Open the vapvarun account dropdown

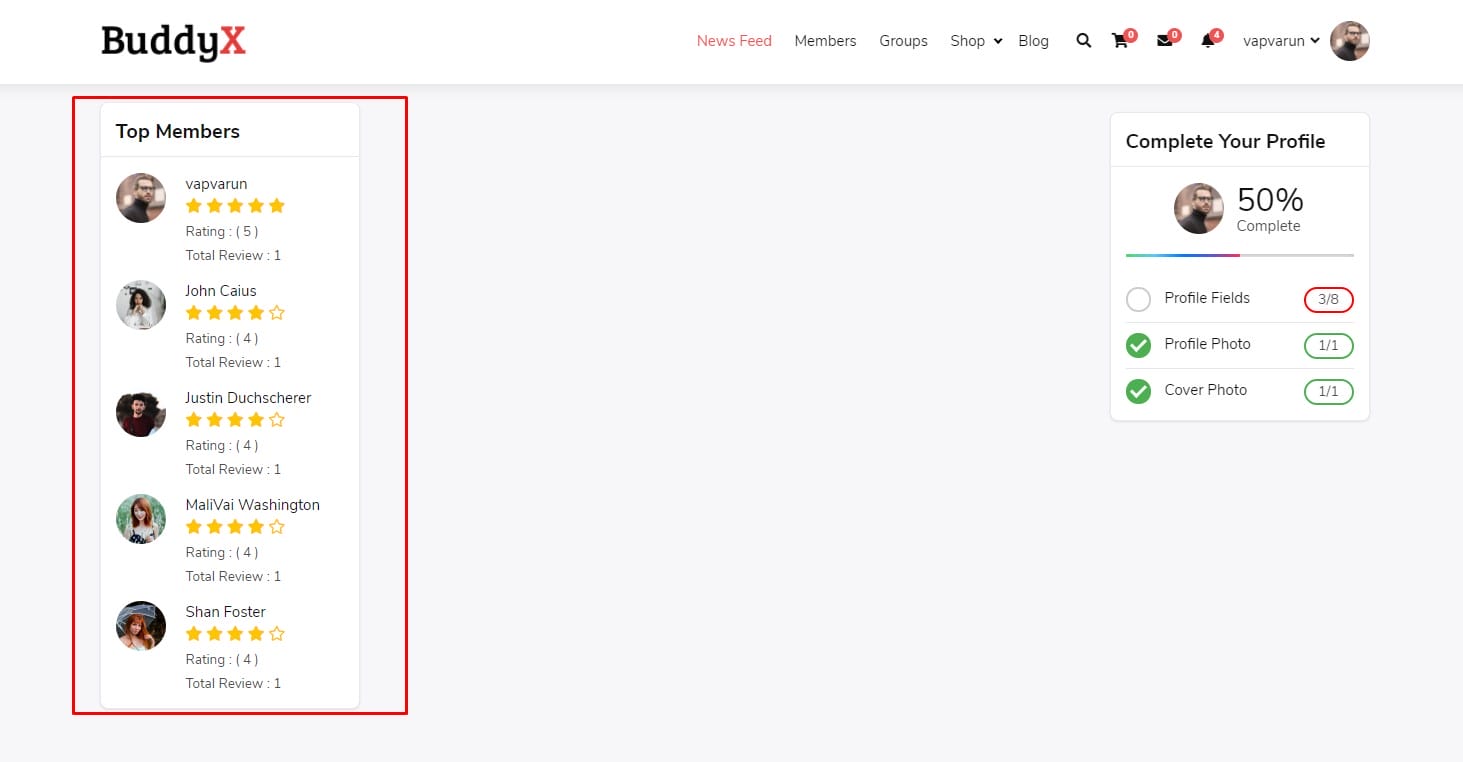(x=1280, y=41)
